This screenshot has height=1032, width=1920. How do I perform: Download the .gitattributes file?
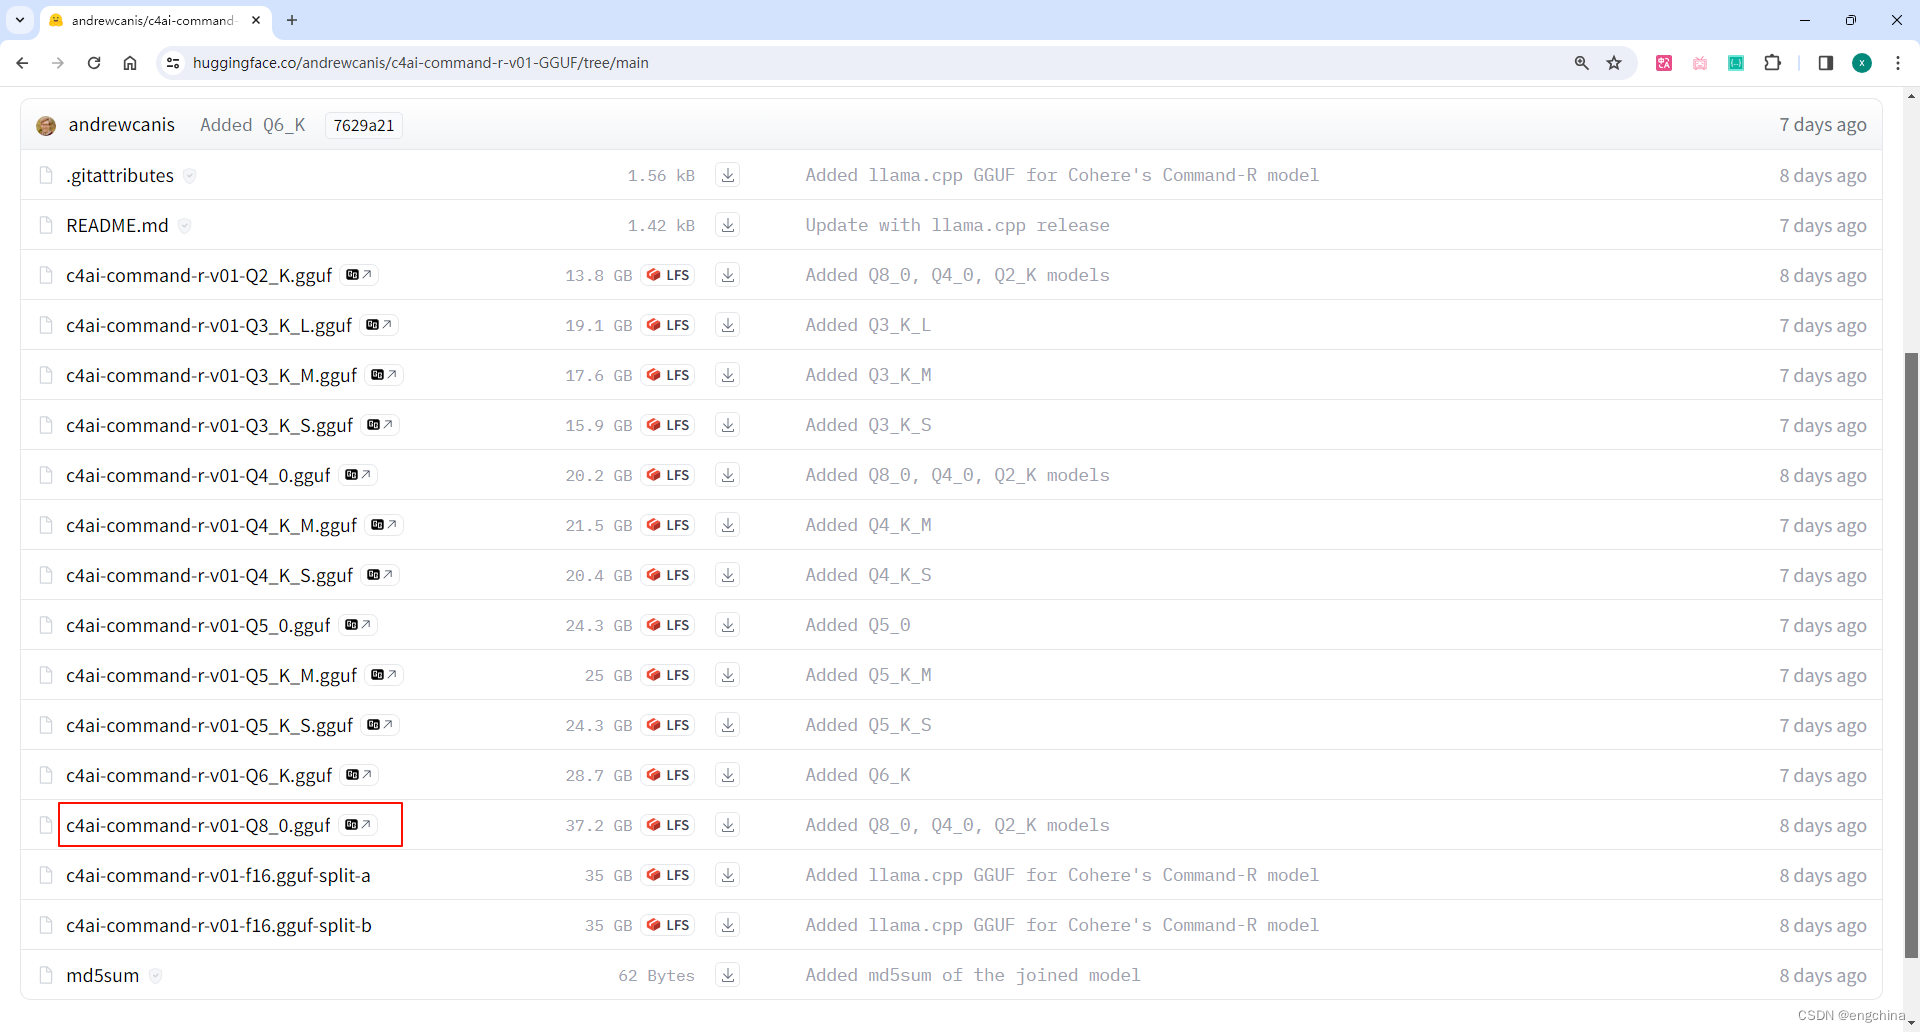point(728,175)
